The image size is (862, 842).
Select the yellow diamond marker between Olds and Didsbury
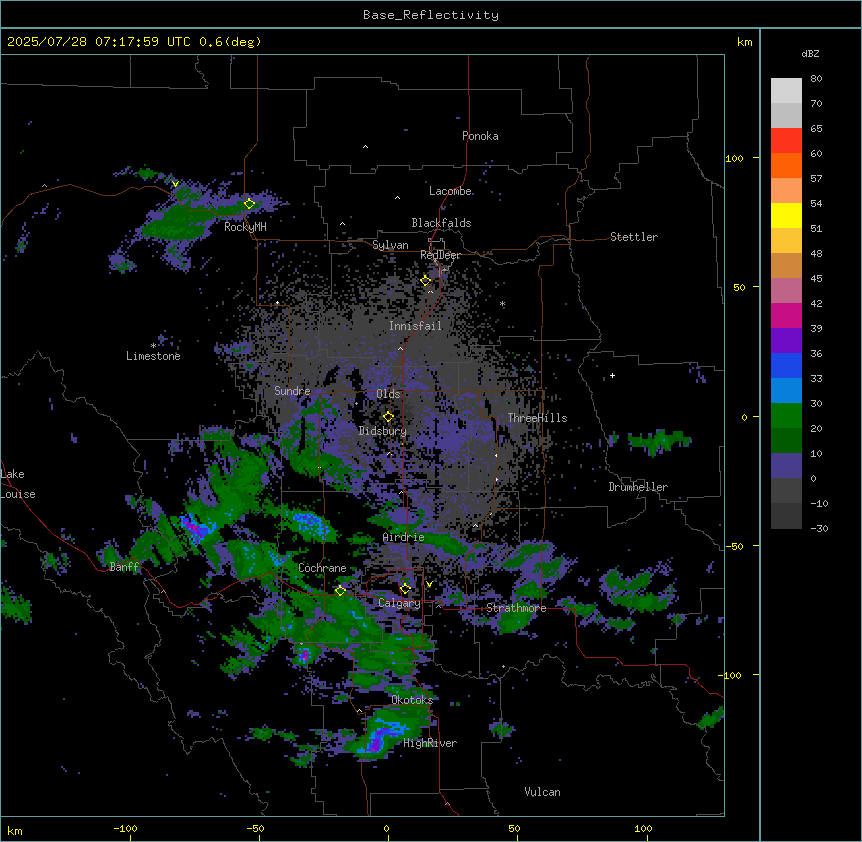388,417
